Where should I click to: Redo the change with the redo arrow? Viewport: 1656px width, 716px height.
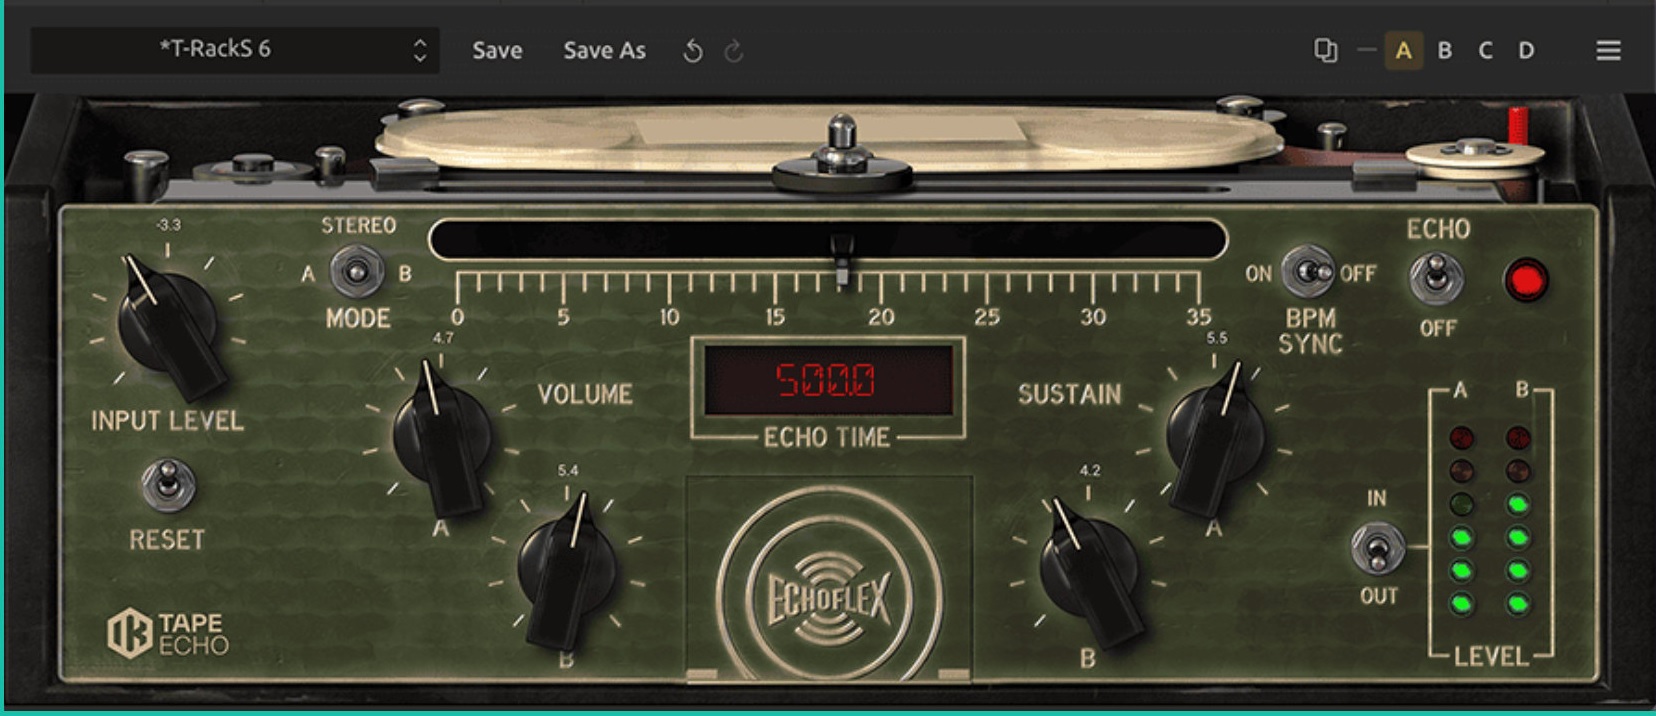coord(734,51)
